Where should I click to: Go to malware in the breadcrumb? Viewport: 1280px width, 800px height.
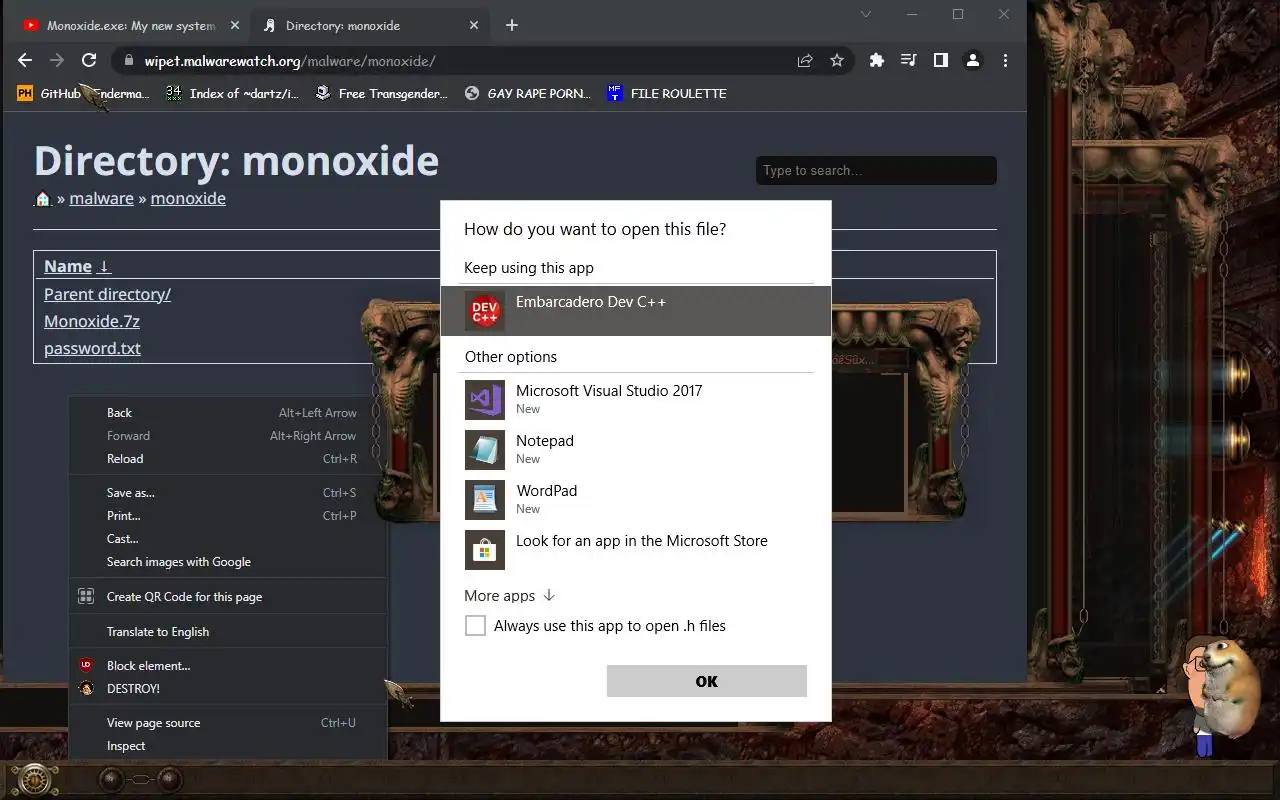pos(101,198)
